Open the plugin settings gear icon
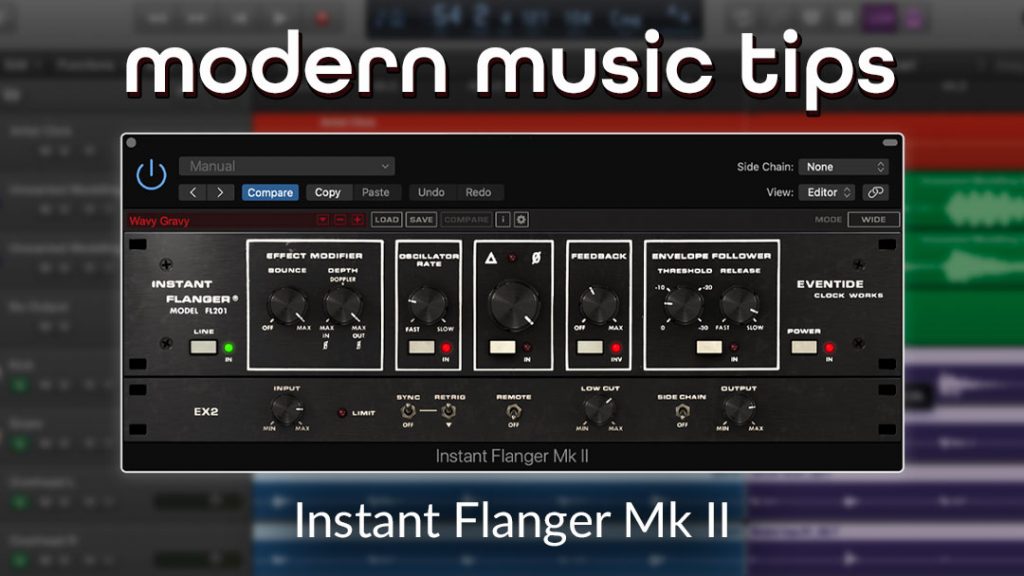This screenshot has height=576, width=1024. (521, 220)
